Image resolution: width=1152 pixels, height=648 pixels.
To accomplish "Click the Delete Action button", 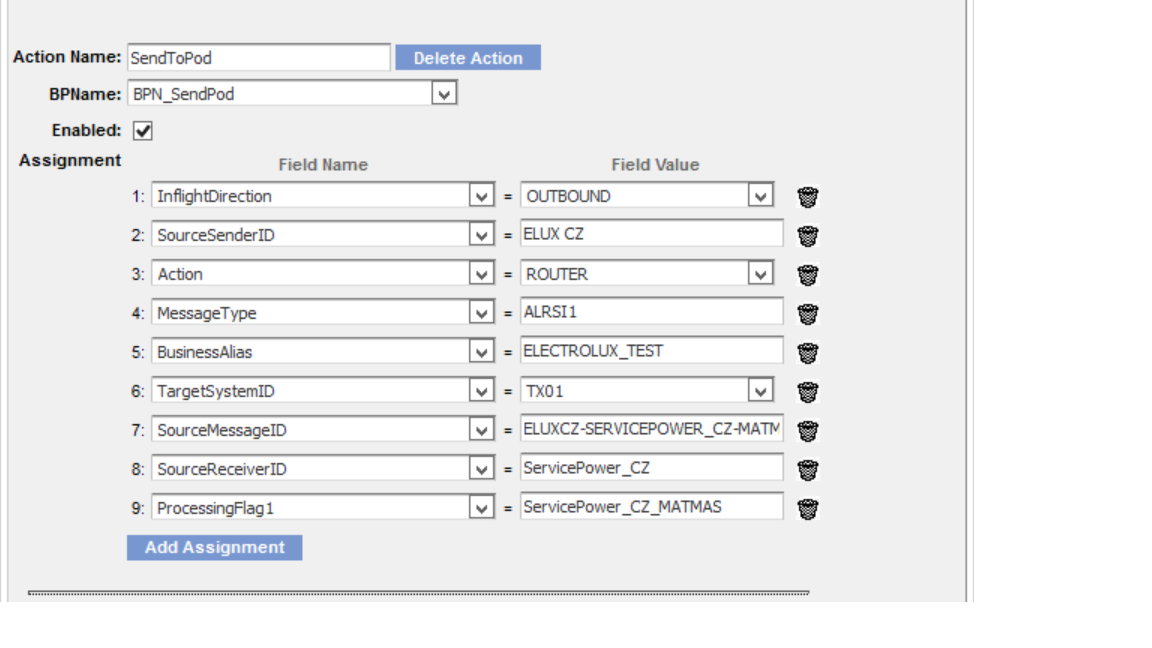I will point(468,58).
